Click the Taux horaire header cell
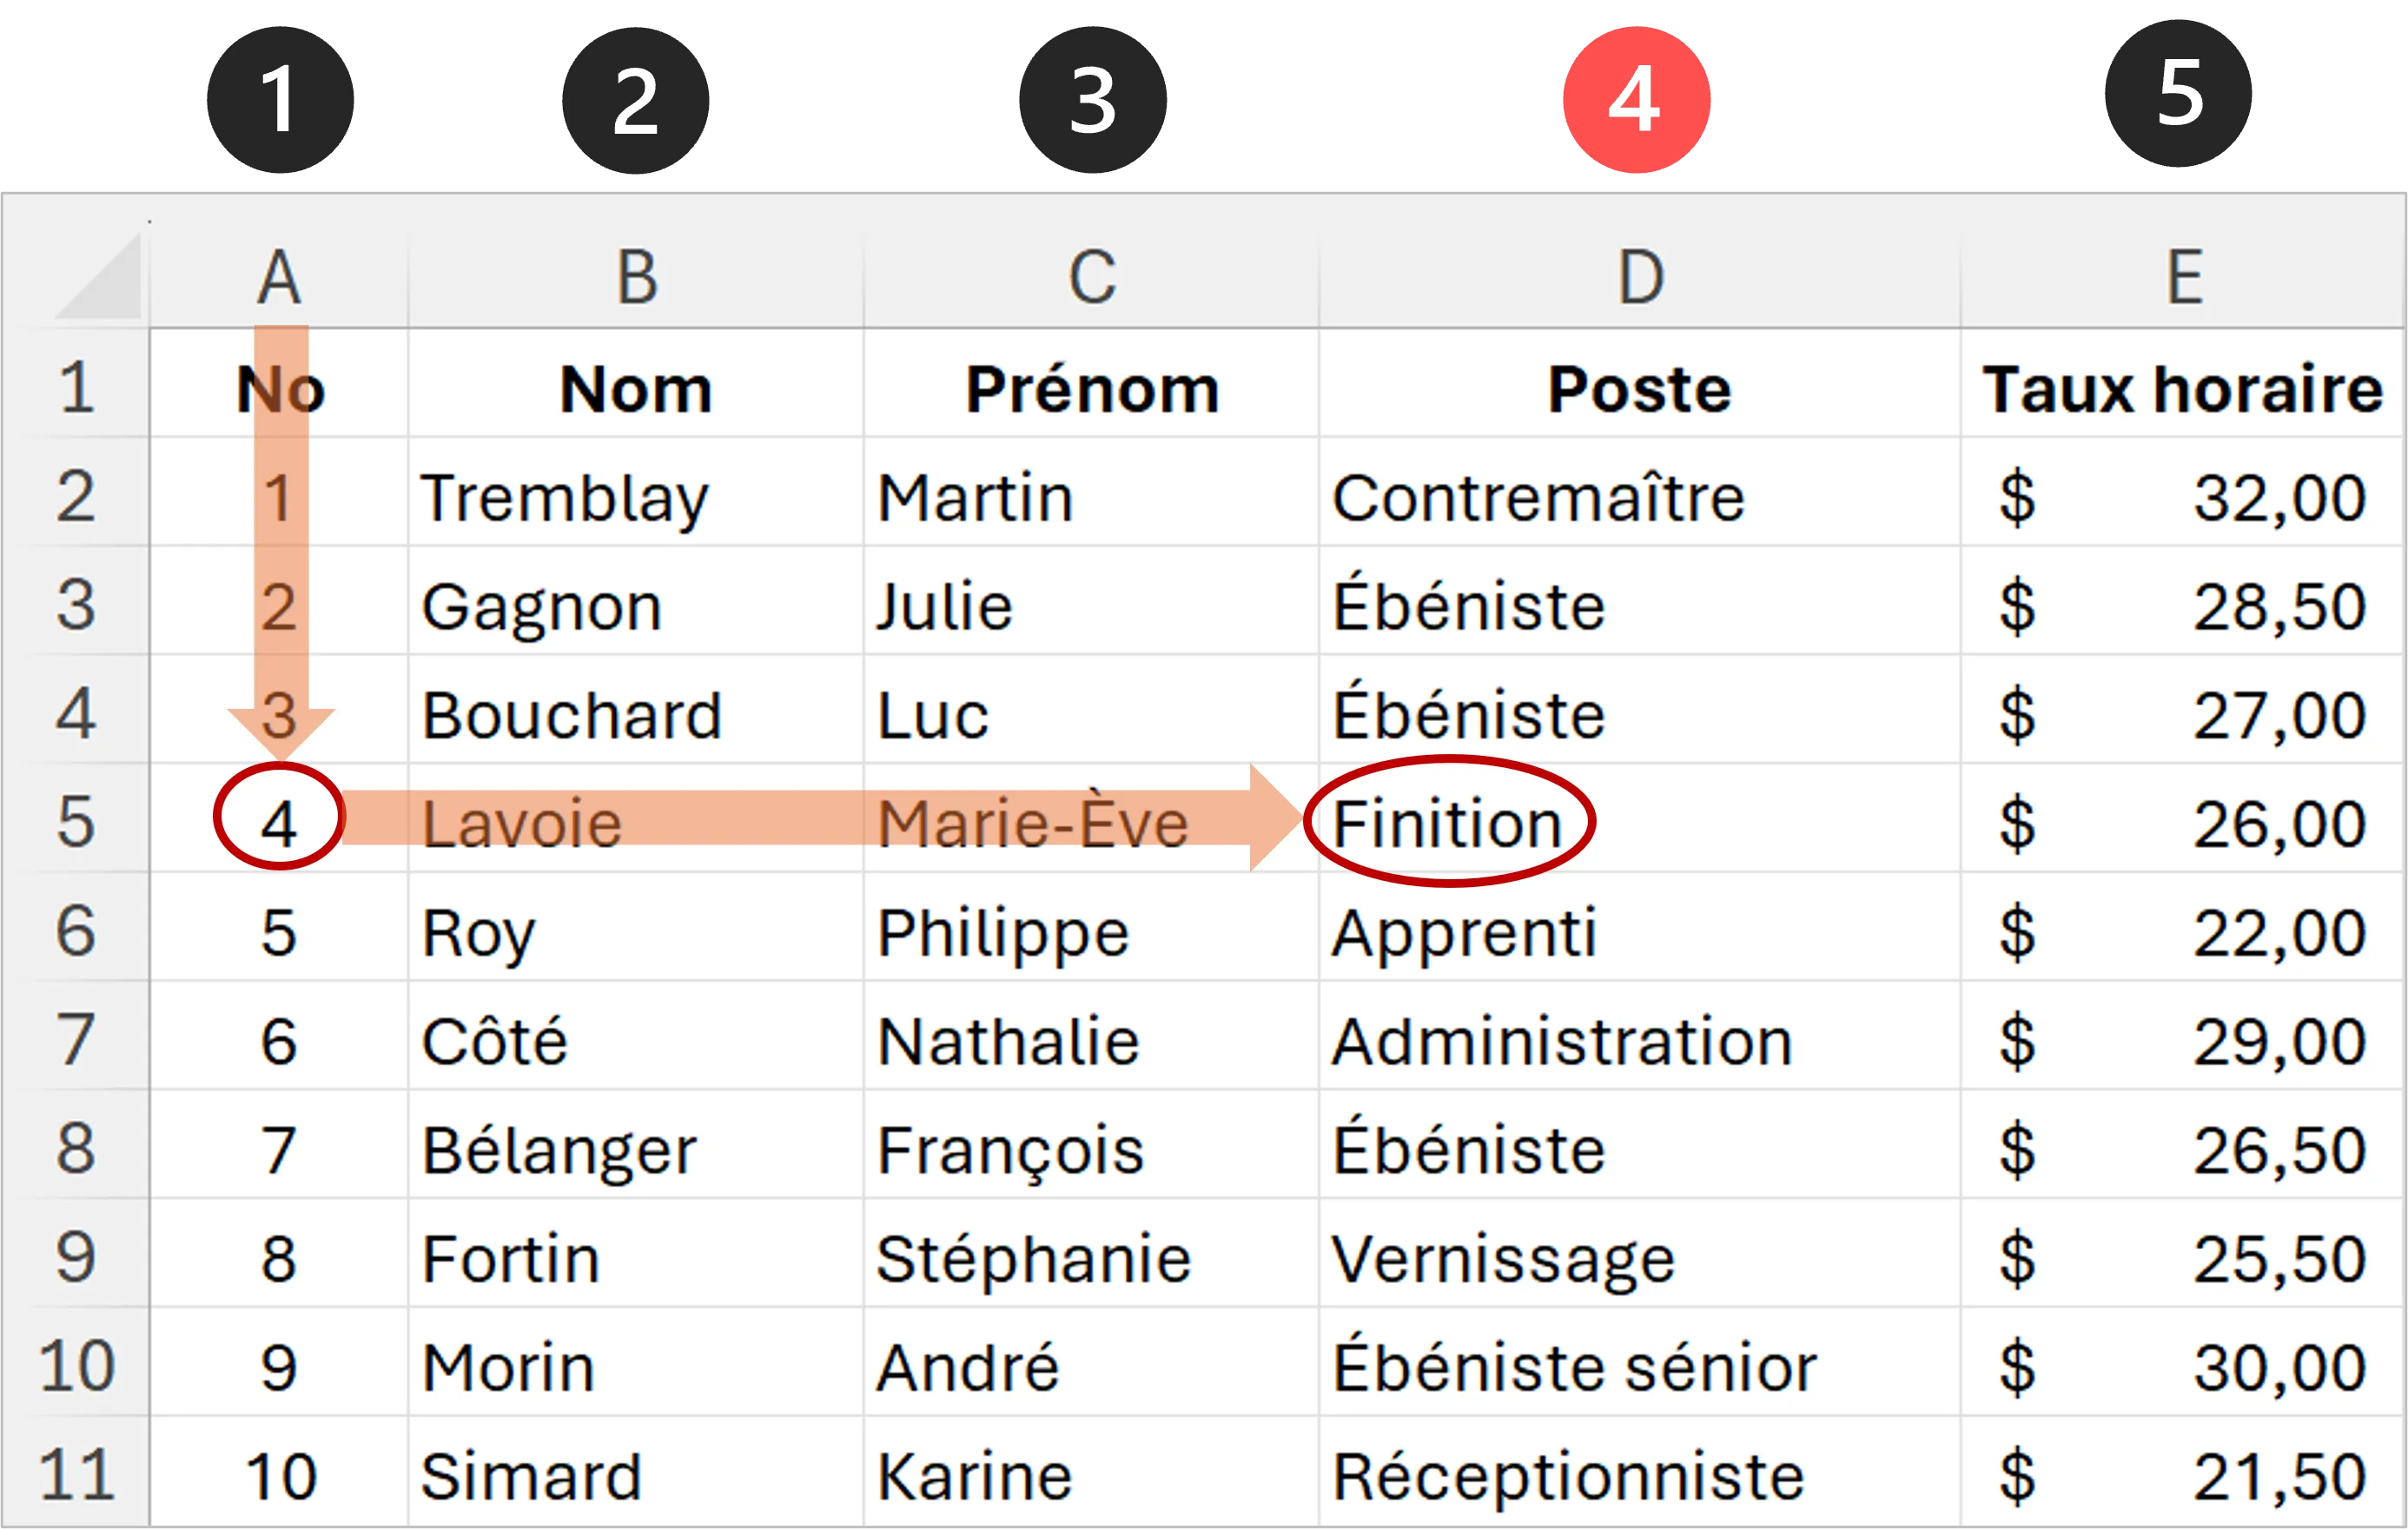 [2183, 388]
